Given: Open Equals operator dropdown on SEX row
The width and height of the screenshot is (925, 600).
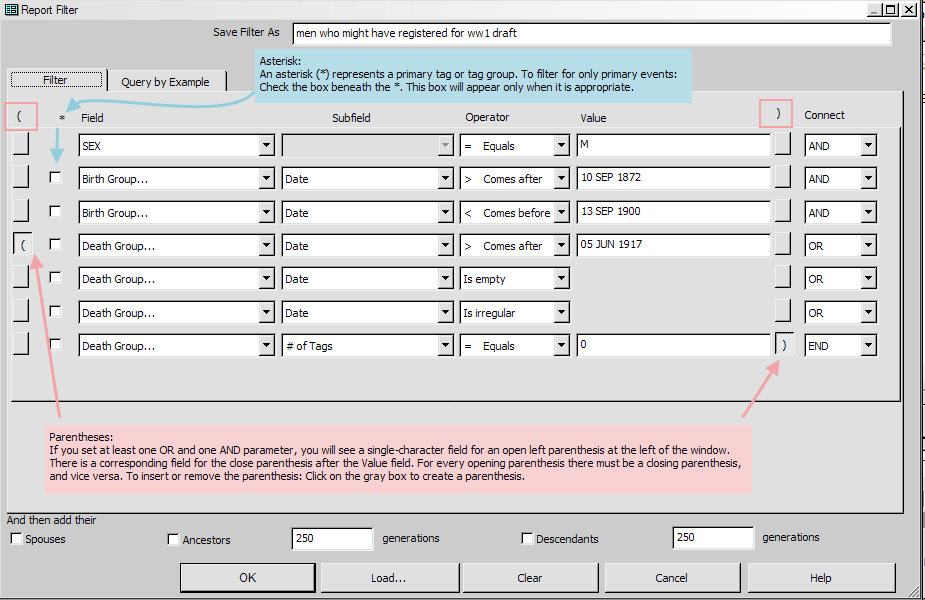Looking at the screenshot, I should coord(561,145).
